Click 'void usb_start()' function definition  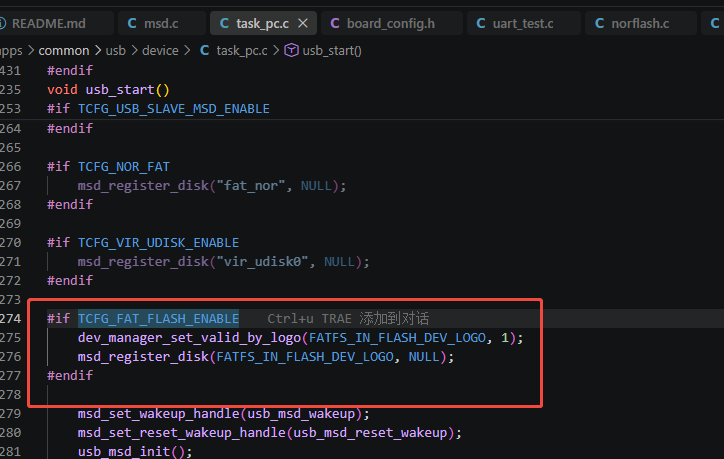pos(108,90)
